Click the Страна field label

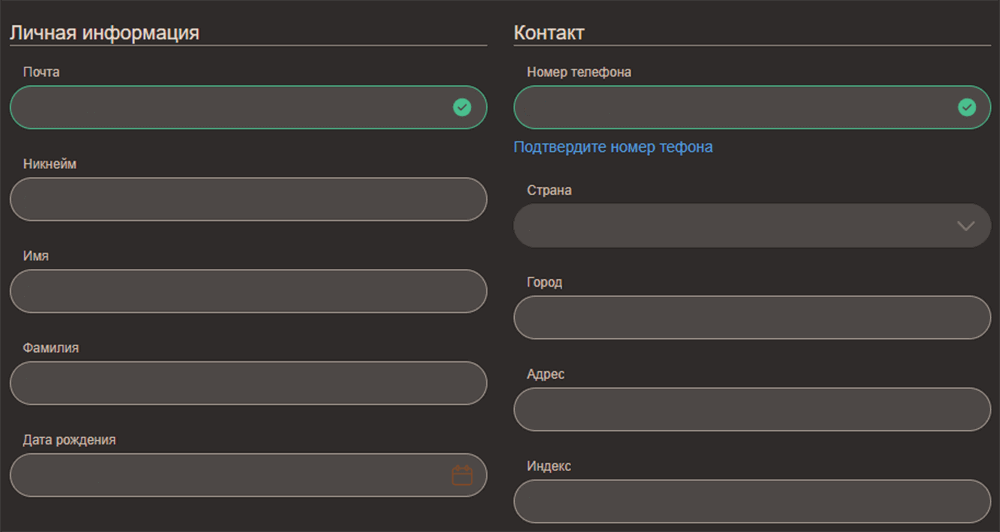pos(549,190)
